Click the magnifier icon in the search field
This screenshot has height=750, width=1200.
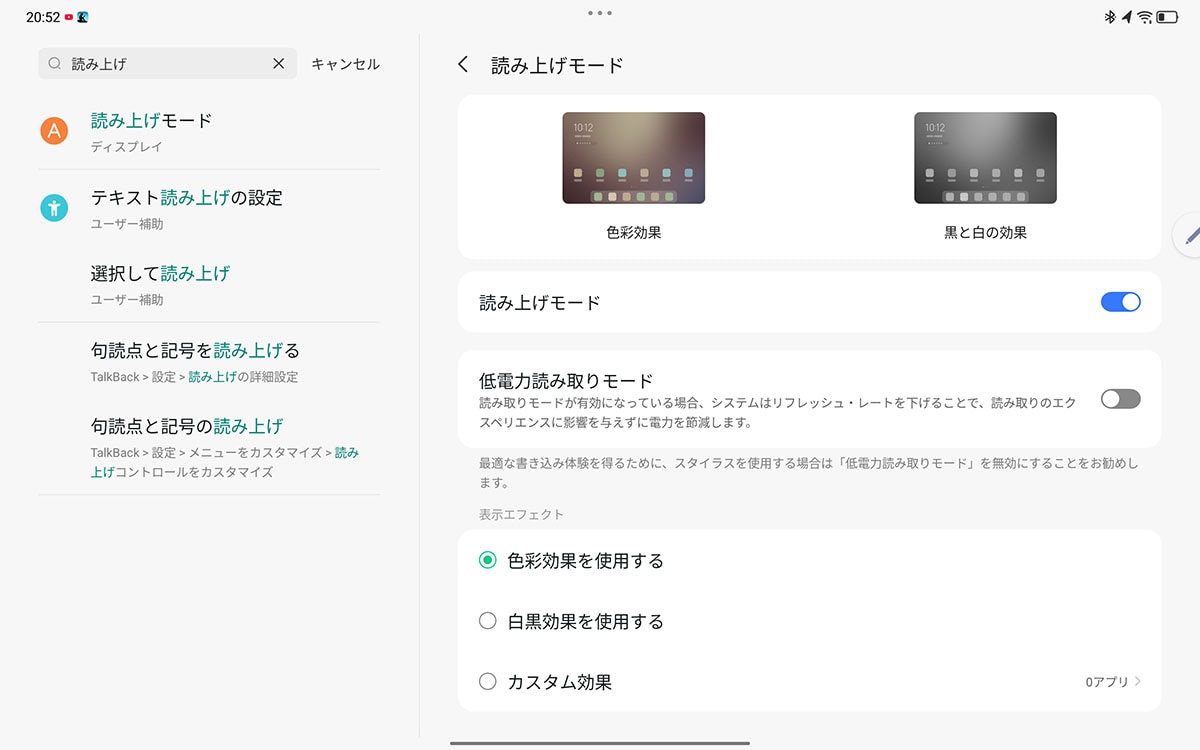click(55, 63)
